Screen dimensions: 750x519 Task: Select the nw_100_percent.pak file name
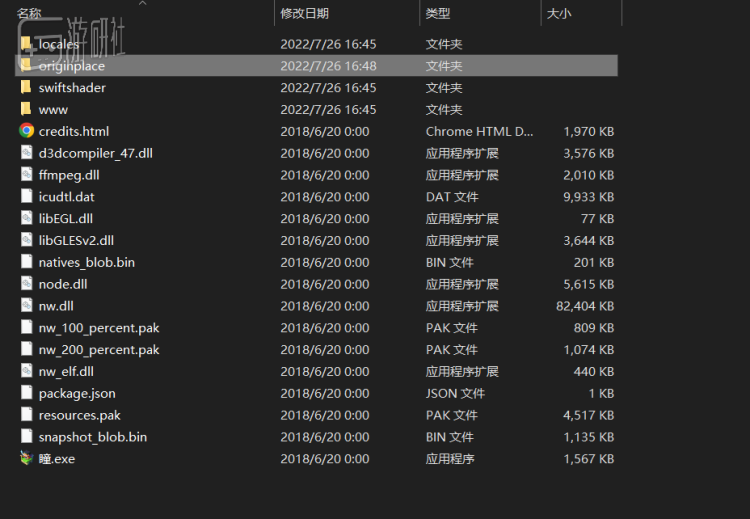pyautogui.click(x=99, y=328)
